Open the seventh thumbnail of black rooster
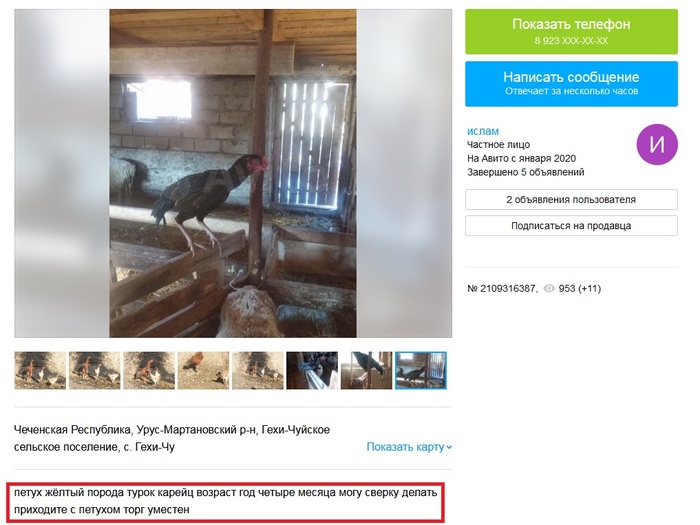Image resolution: width=700 pixels, height=525 pixels. (x=367, y=371)
